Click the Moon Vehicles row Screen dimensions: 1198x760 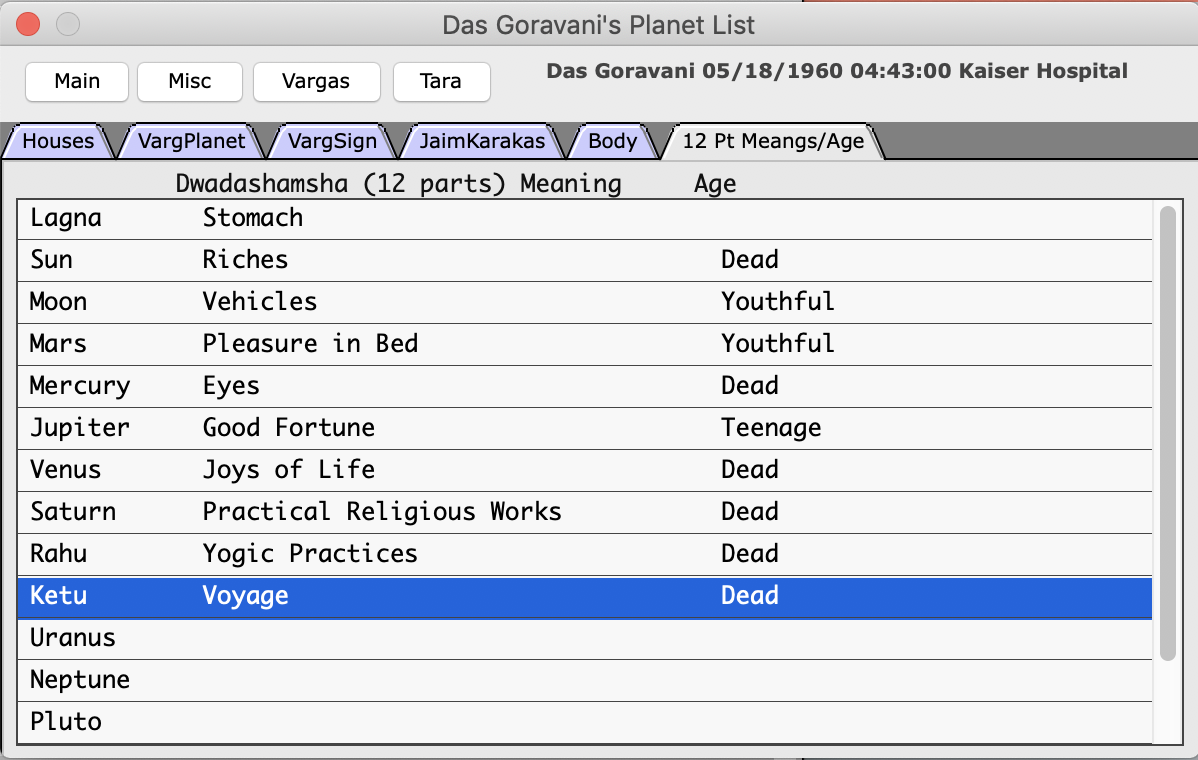click(584, 302)
